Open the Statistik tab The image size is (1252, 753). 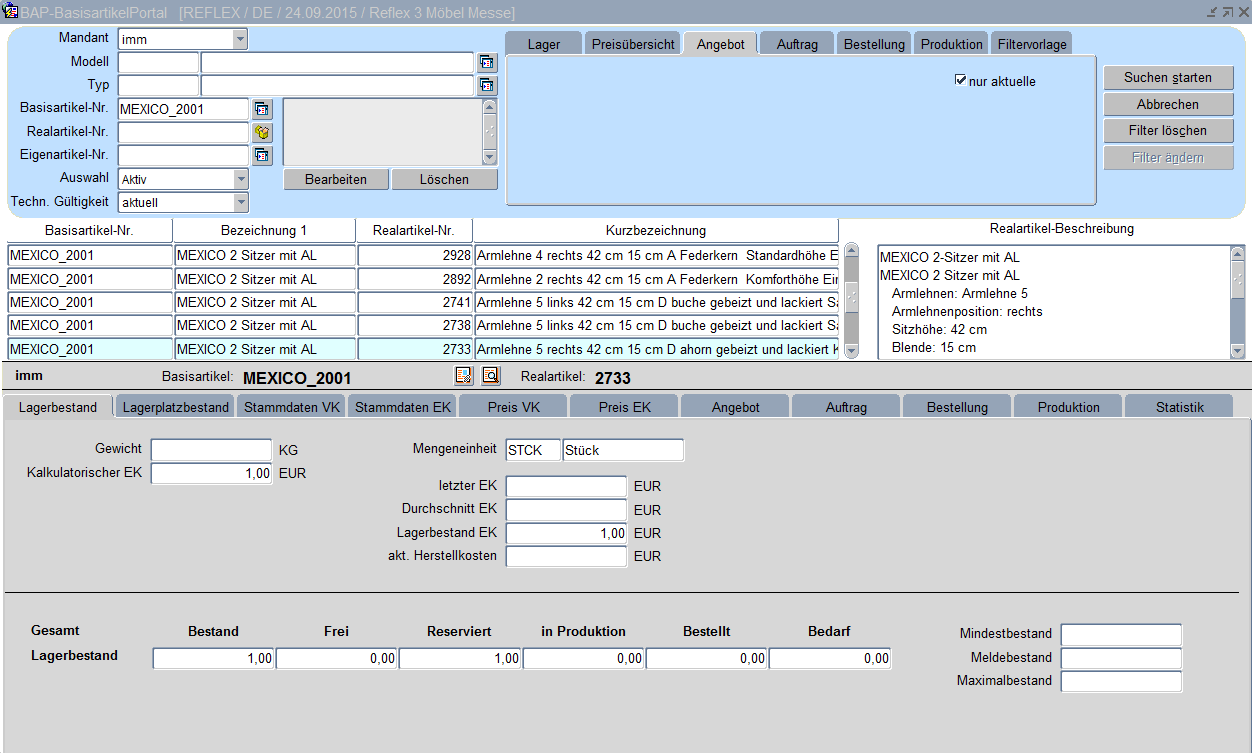1179,407
